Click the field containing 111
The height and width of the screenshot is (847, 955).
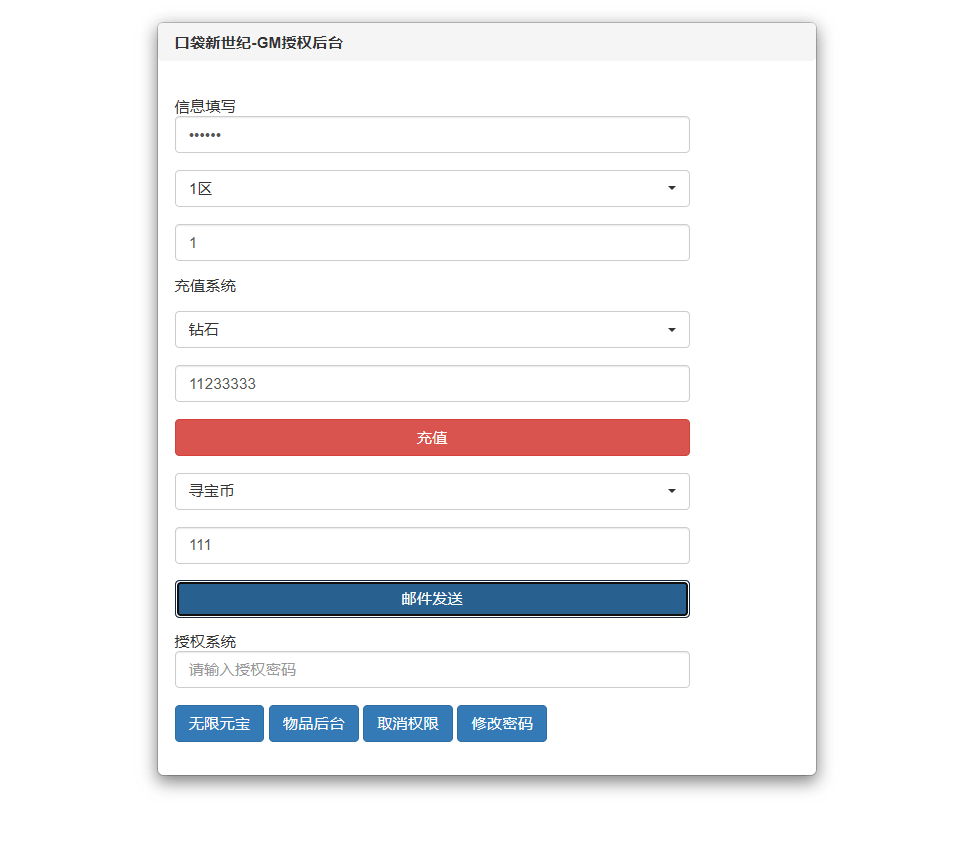[x=432, y=545]
